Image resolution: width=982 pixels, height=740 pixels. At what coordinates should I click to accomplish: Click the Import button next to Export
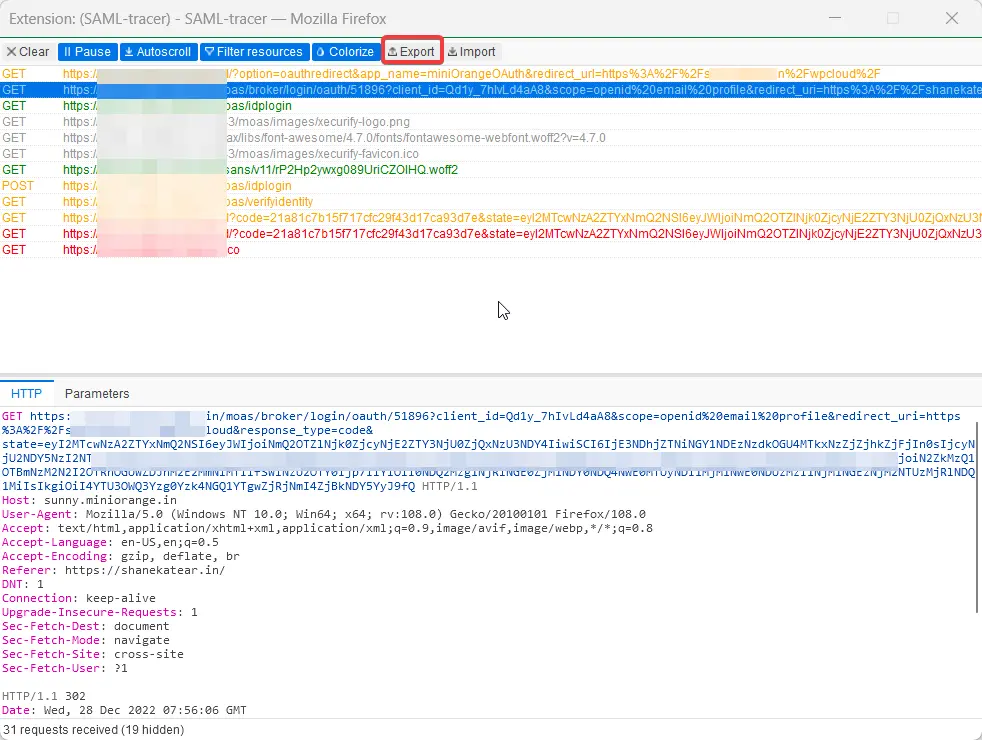coord(470,51)
